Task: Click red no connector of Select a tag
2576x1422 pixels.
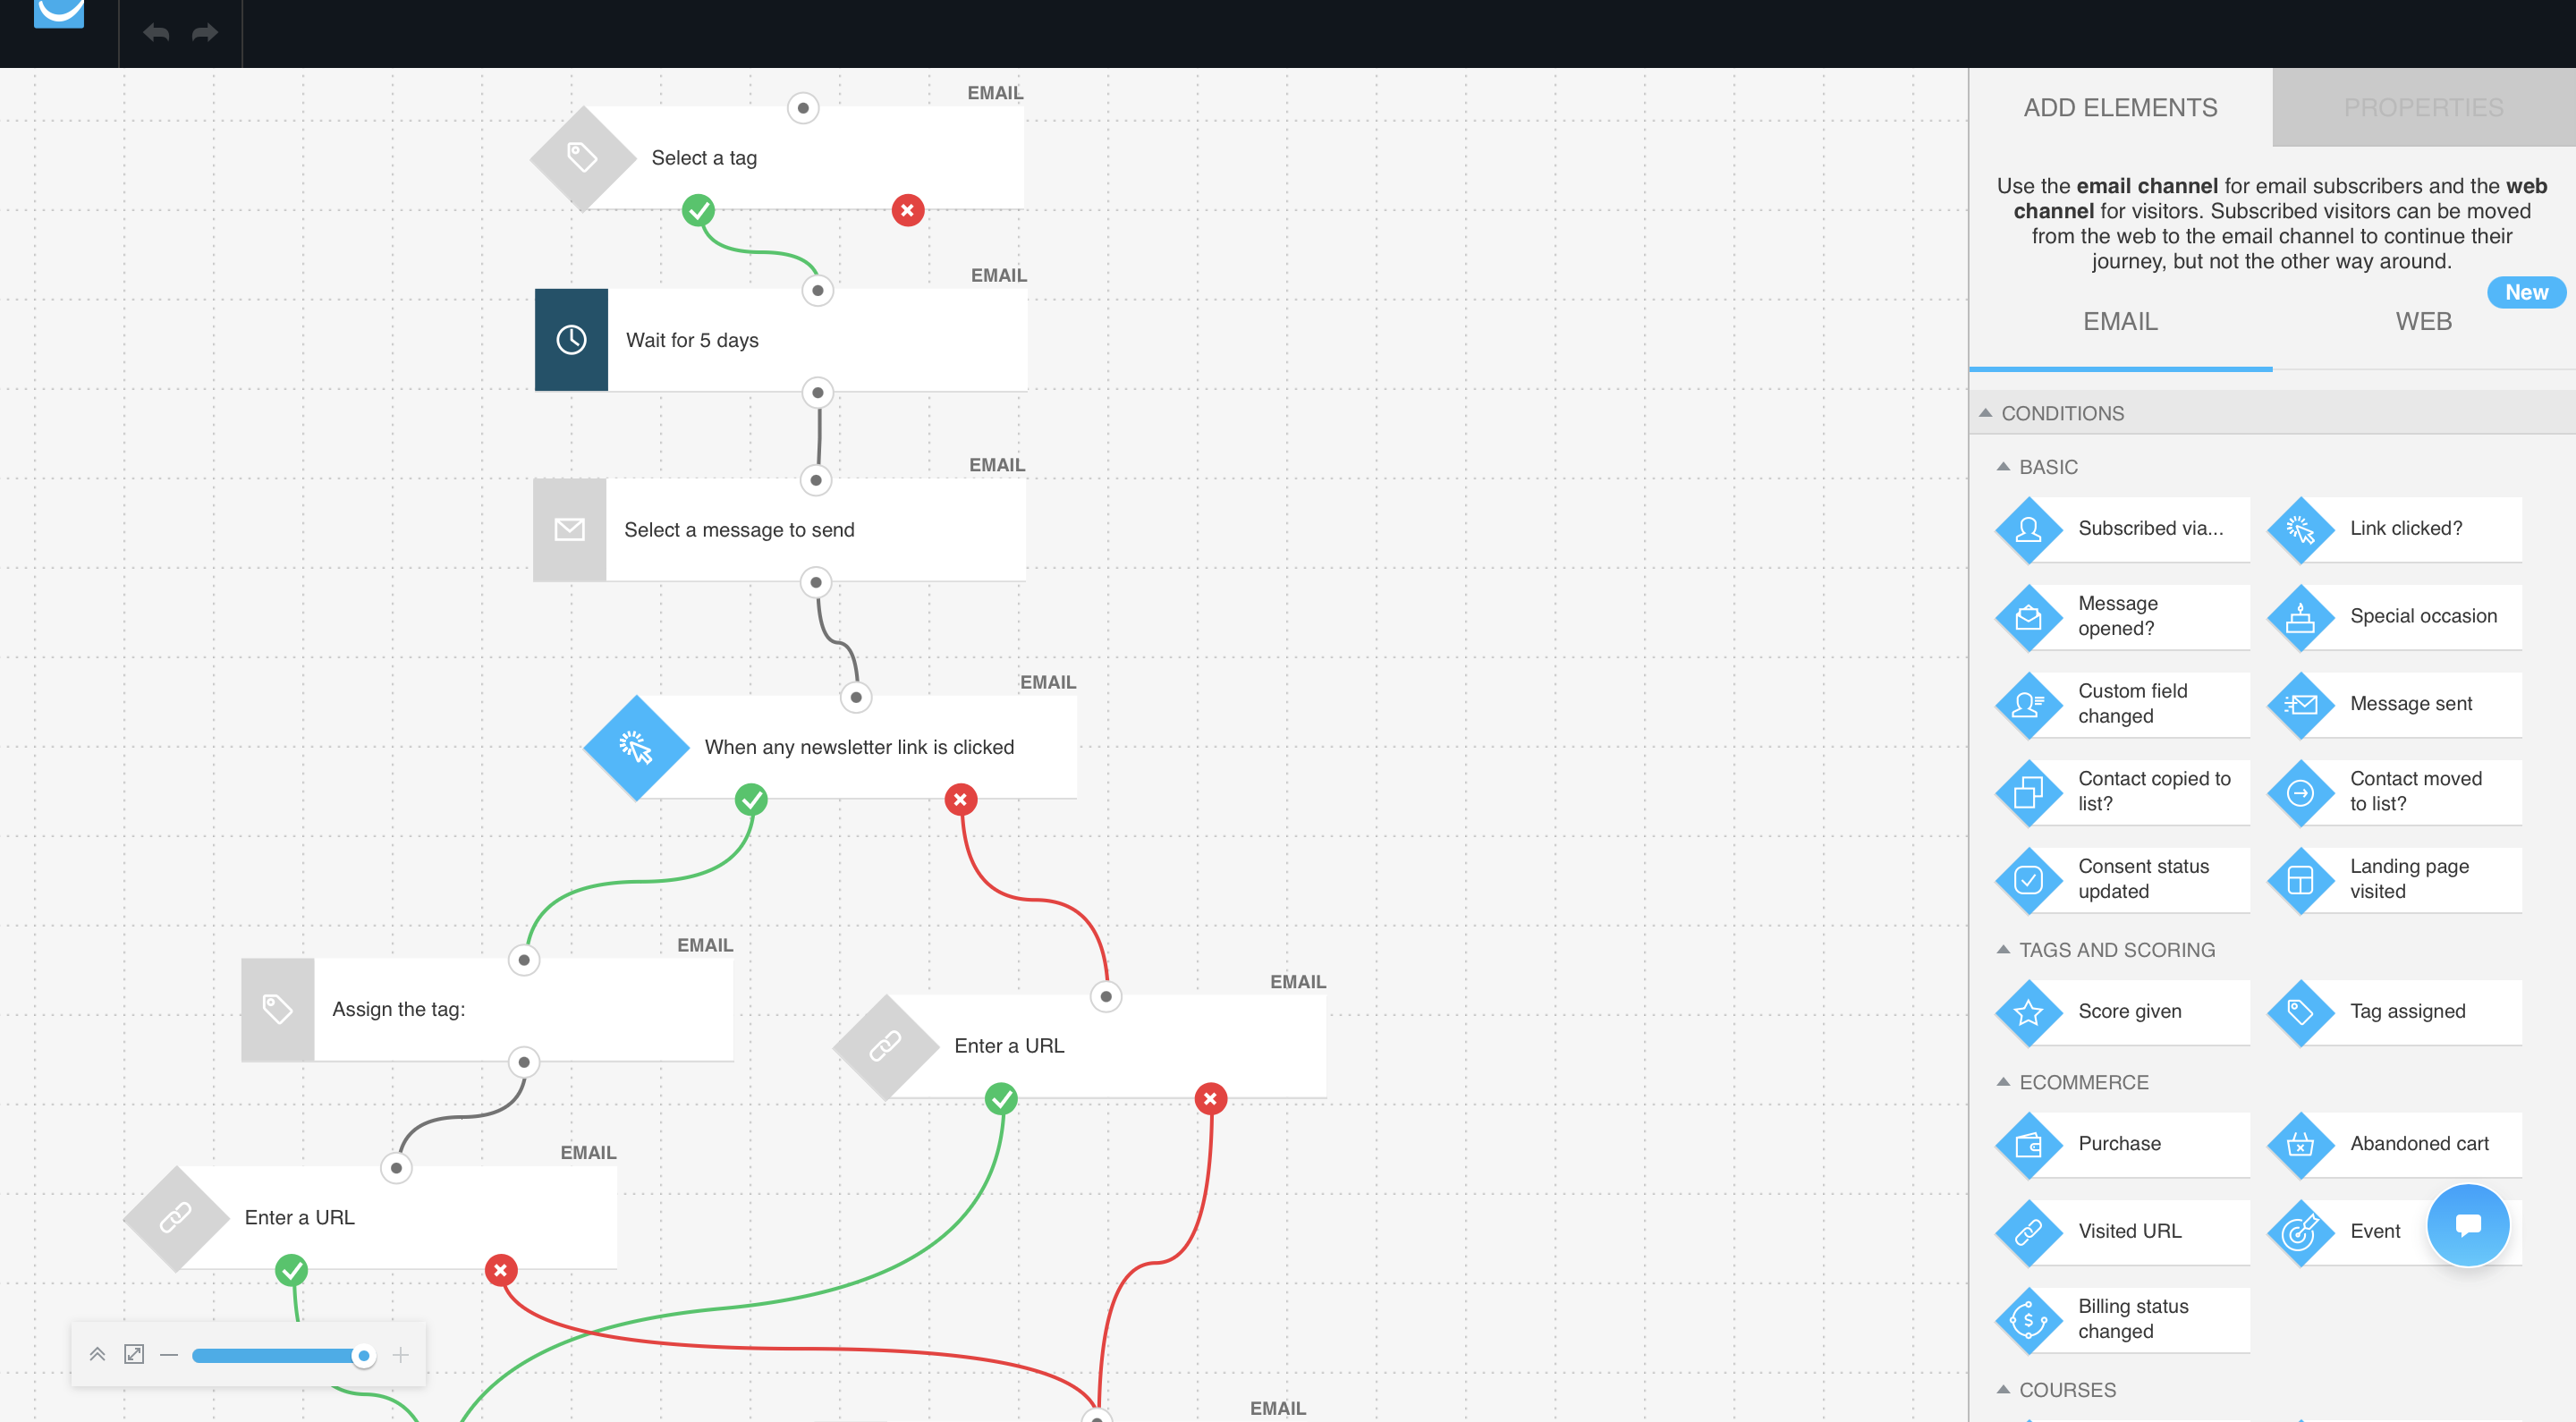Action: point(907,211)
